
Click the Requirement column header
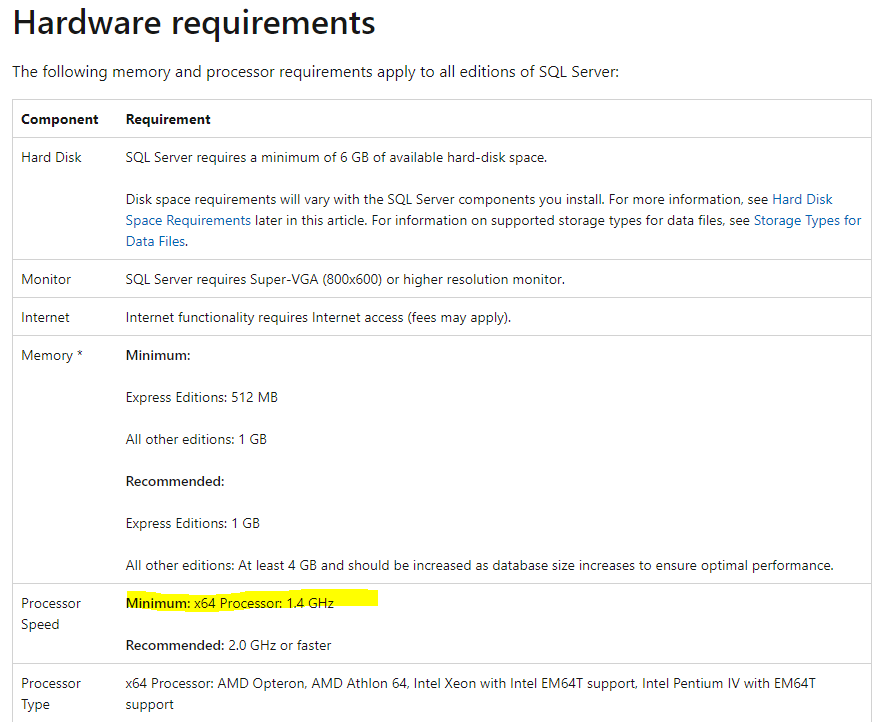pos(167,118)
